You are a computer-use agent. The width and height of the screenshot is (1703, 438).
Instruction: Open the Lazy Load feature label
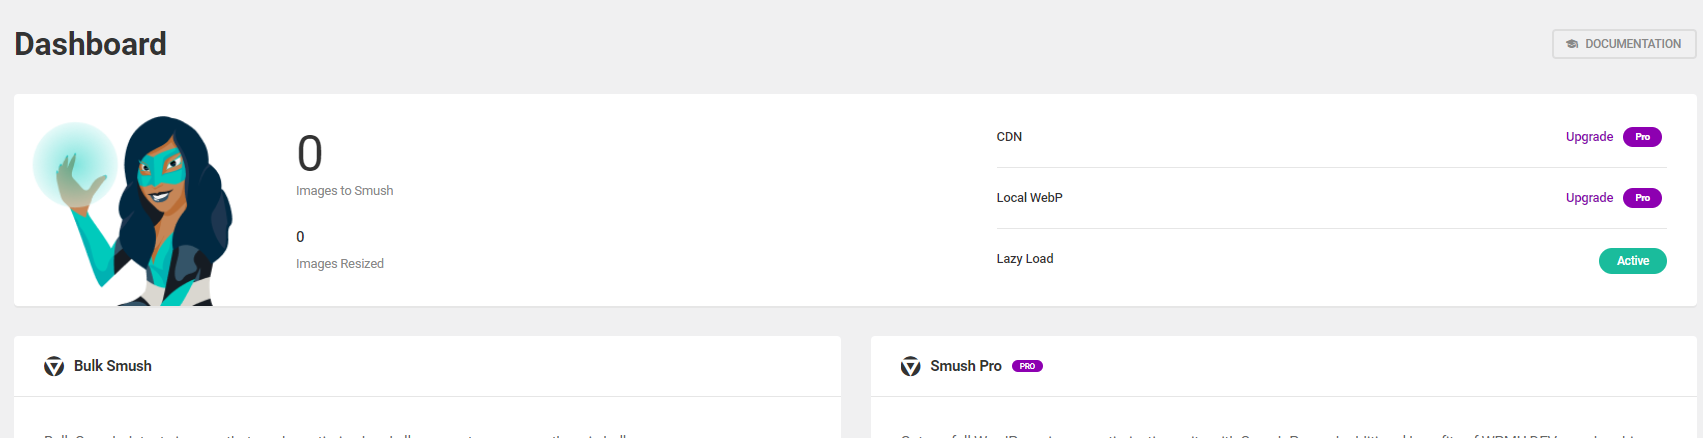pyautogui.click(x=1024, y=259)
